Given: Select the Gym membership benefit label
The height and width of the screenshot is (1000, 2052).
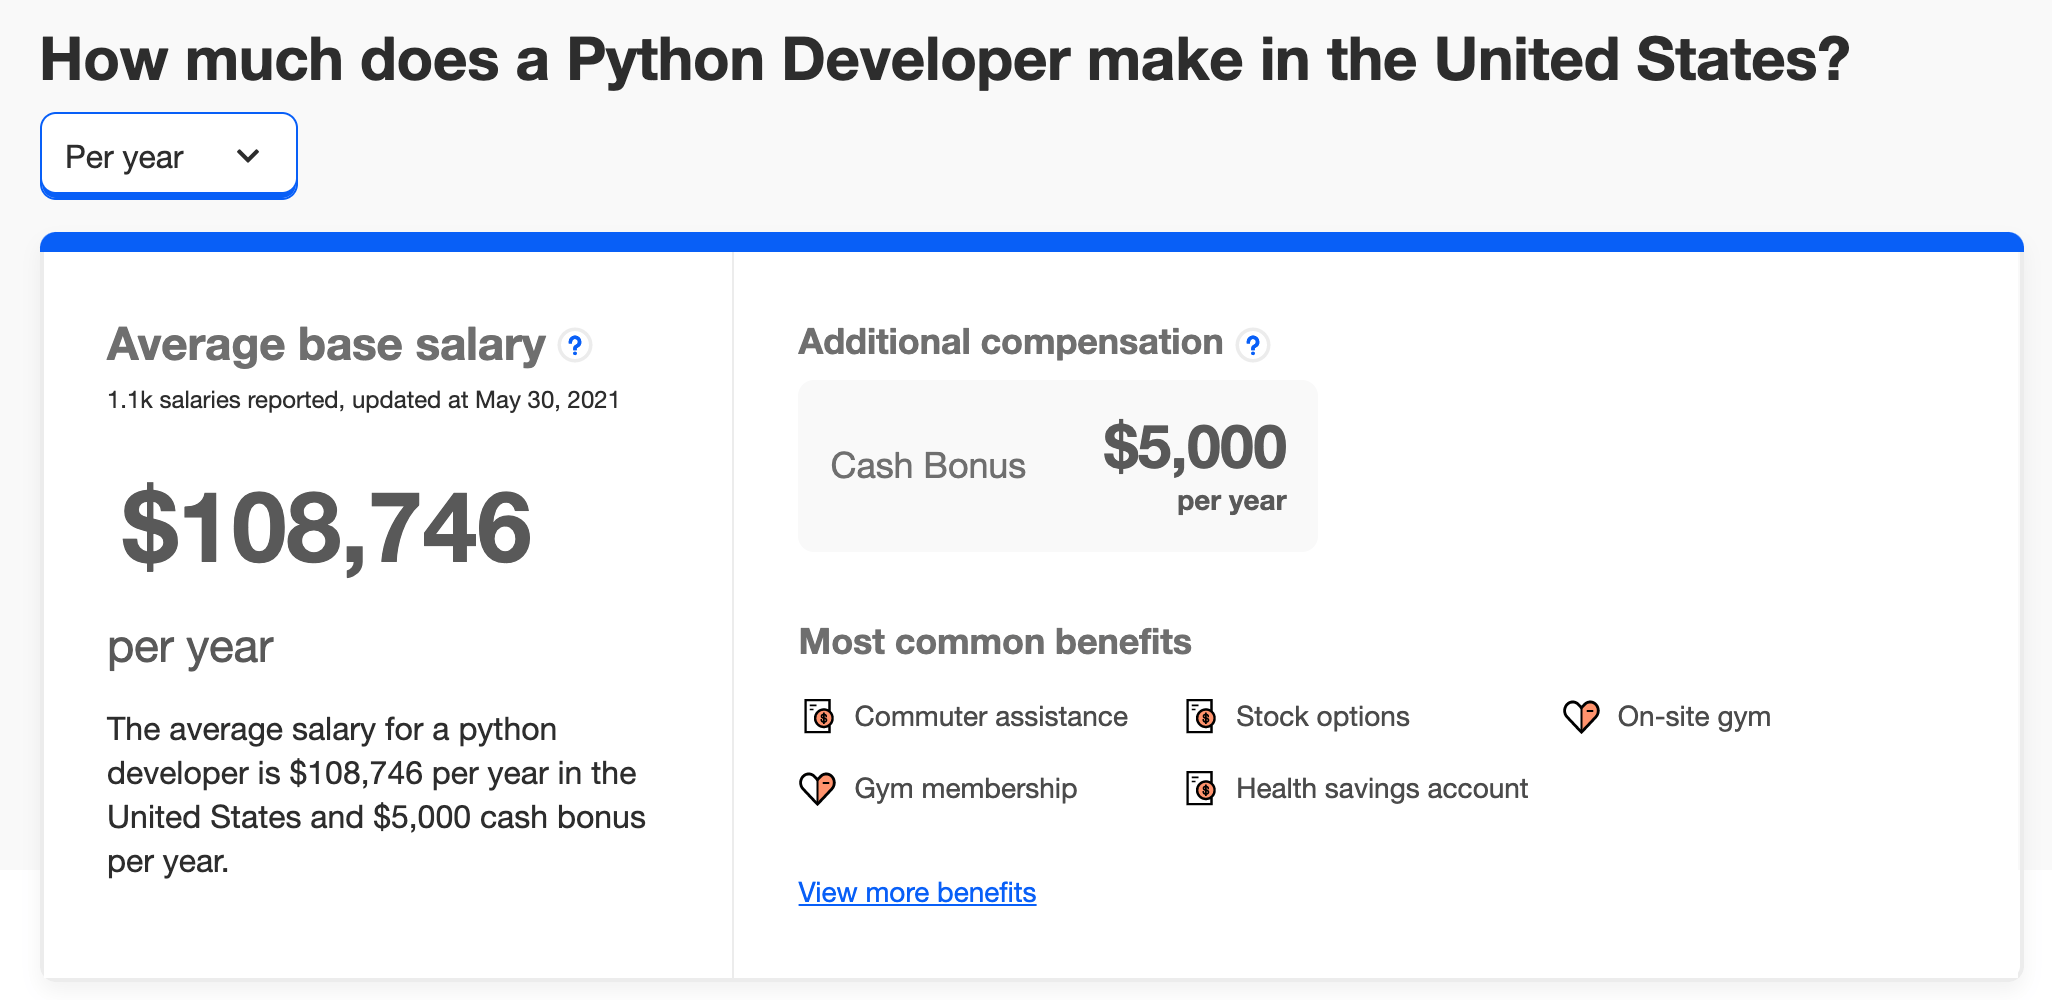Looking at the screenshot, I should point(965,788).
